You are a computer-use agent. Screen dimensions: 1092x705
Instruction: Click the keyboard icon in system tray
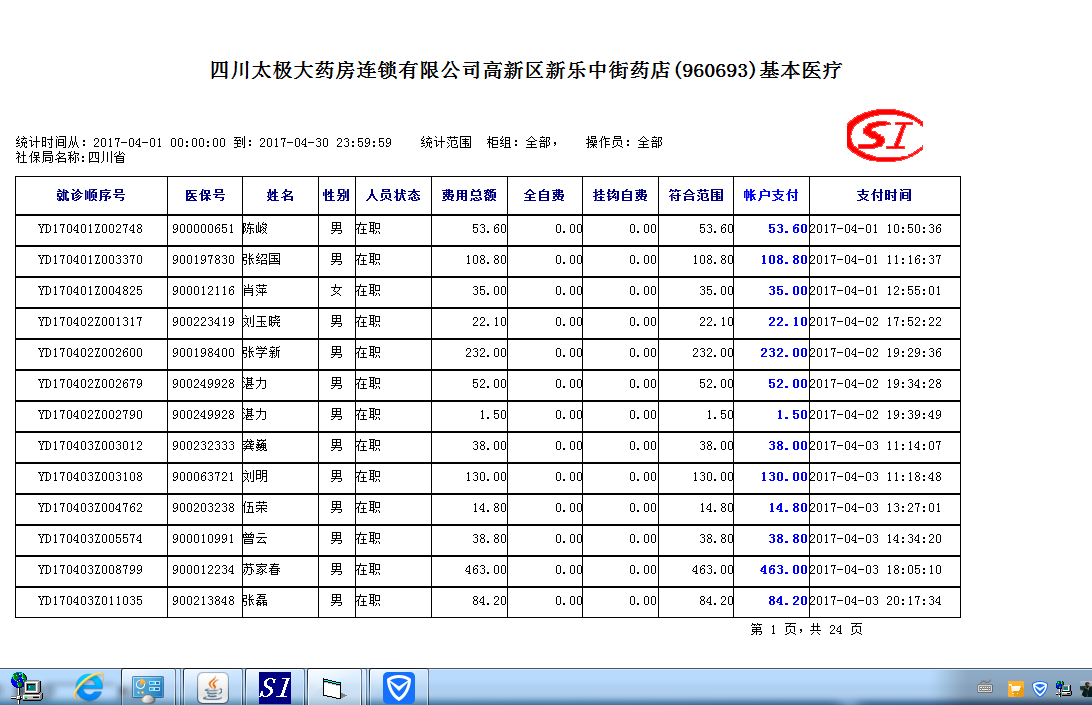point(985,688)
